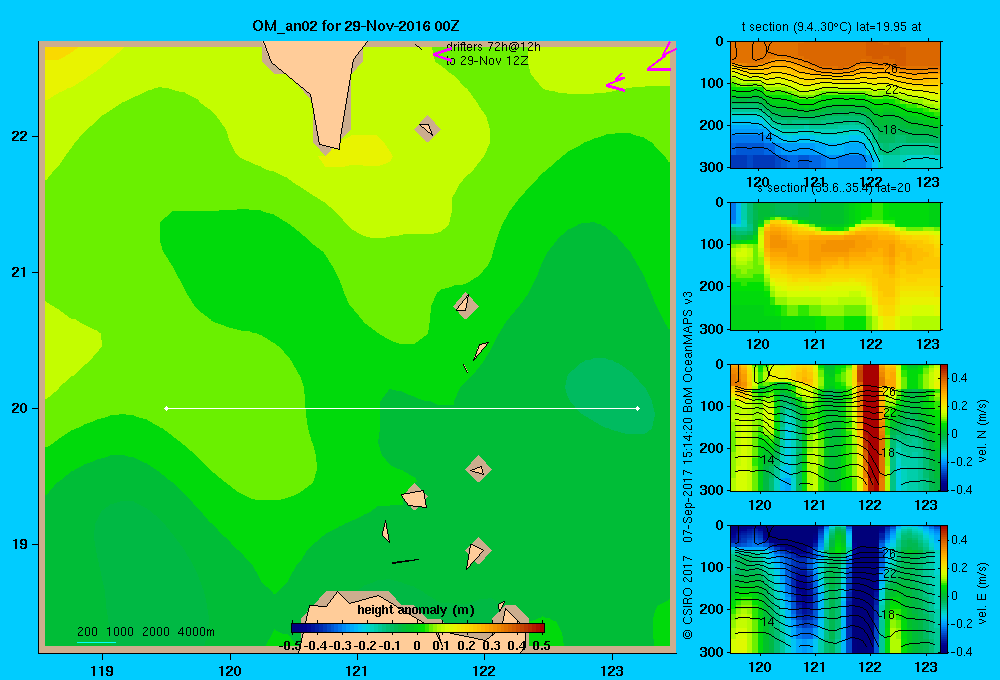Click the '200 1000 2000 4000m' bathymetry legend
This screenshot has width=1000, height=680.
pyautogui.click(x=146, y=632)
